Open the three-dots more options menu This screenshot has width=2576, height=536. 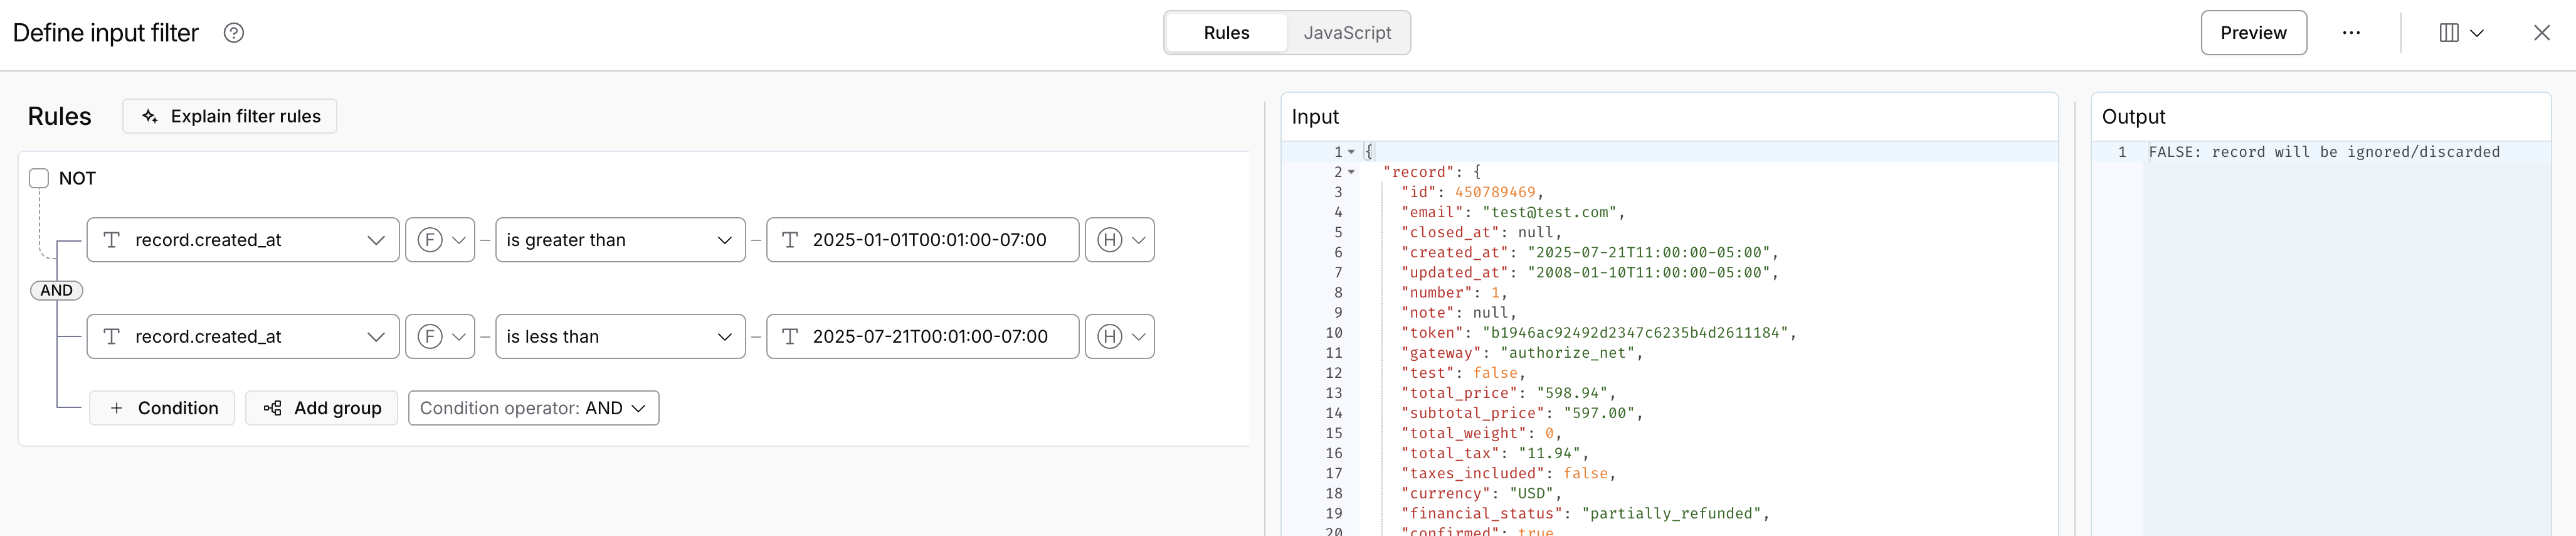2351,33
